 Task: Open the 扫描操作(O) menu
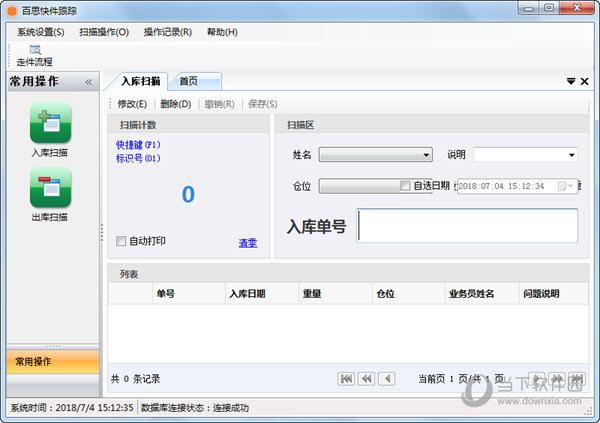click(x=104, y=32)
